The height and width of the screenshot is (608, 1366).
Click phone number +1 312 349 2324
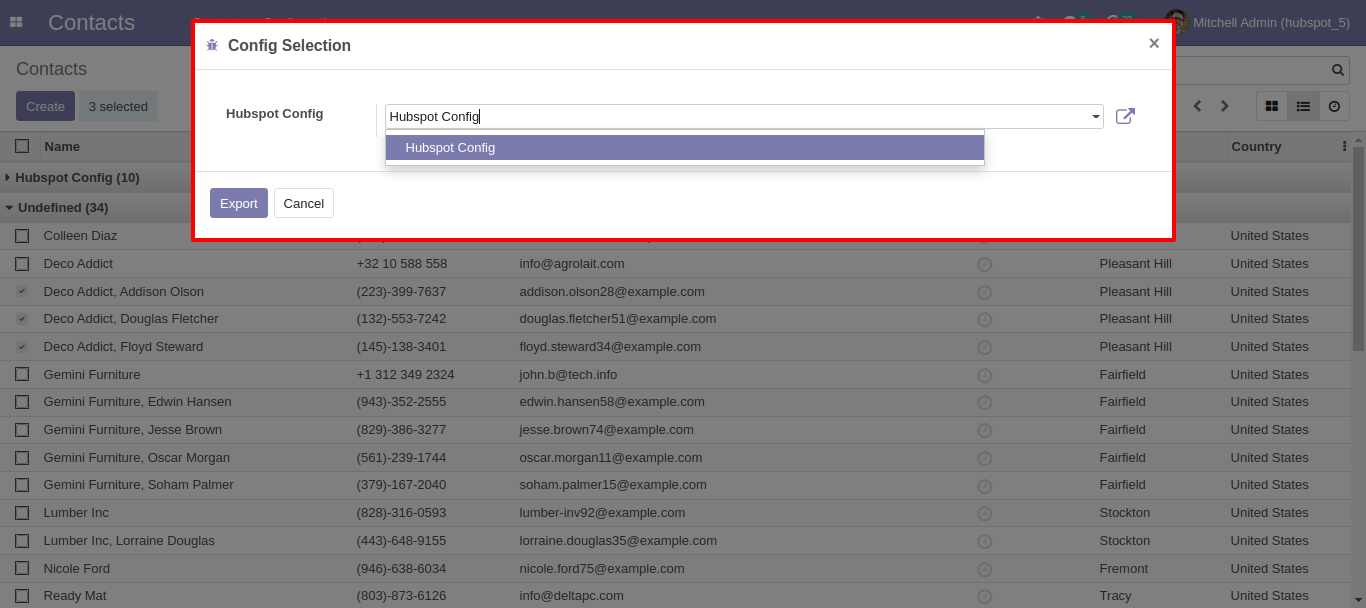405,374
